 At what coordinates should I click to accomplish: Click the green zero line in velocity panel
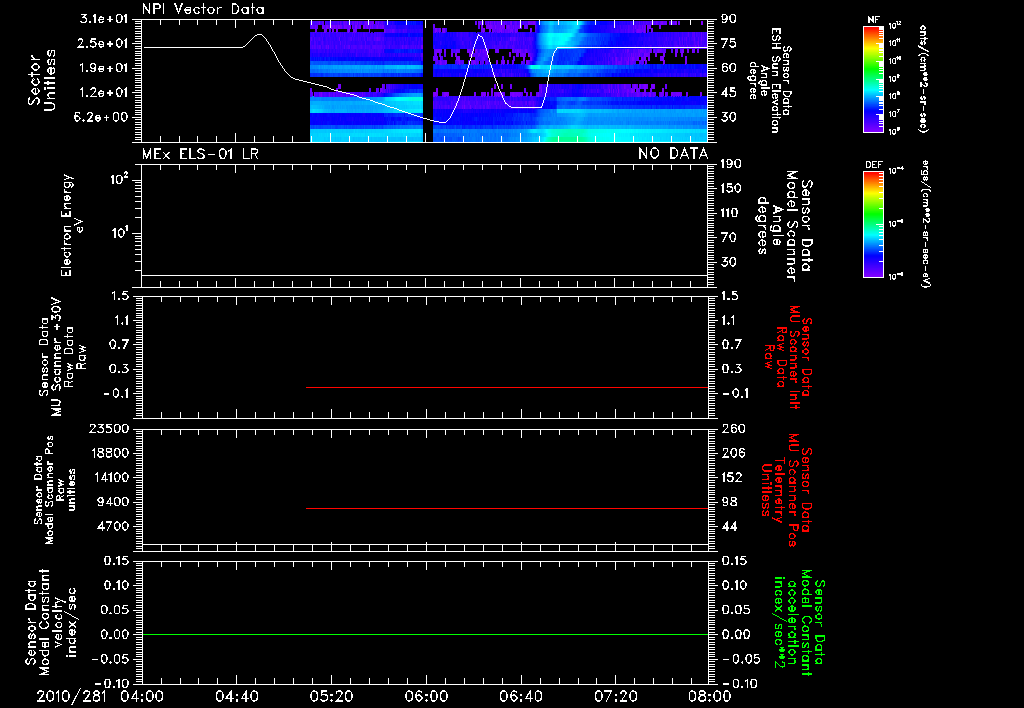tap(425, 634)
